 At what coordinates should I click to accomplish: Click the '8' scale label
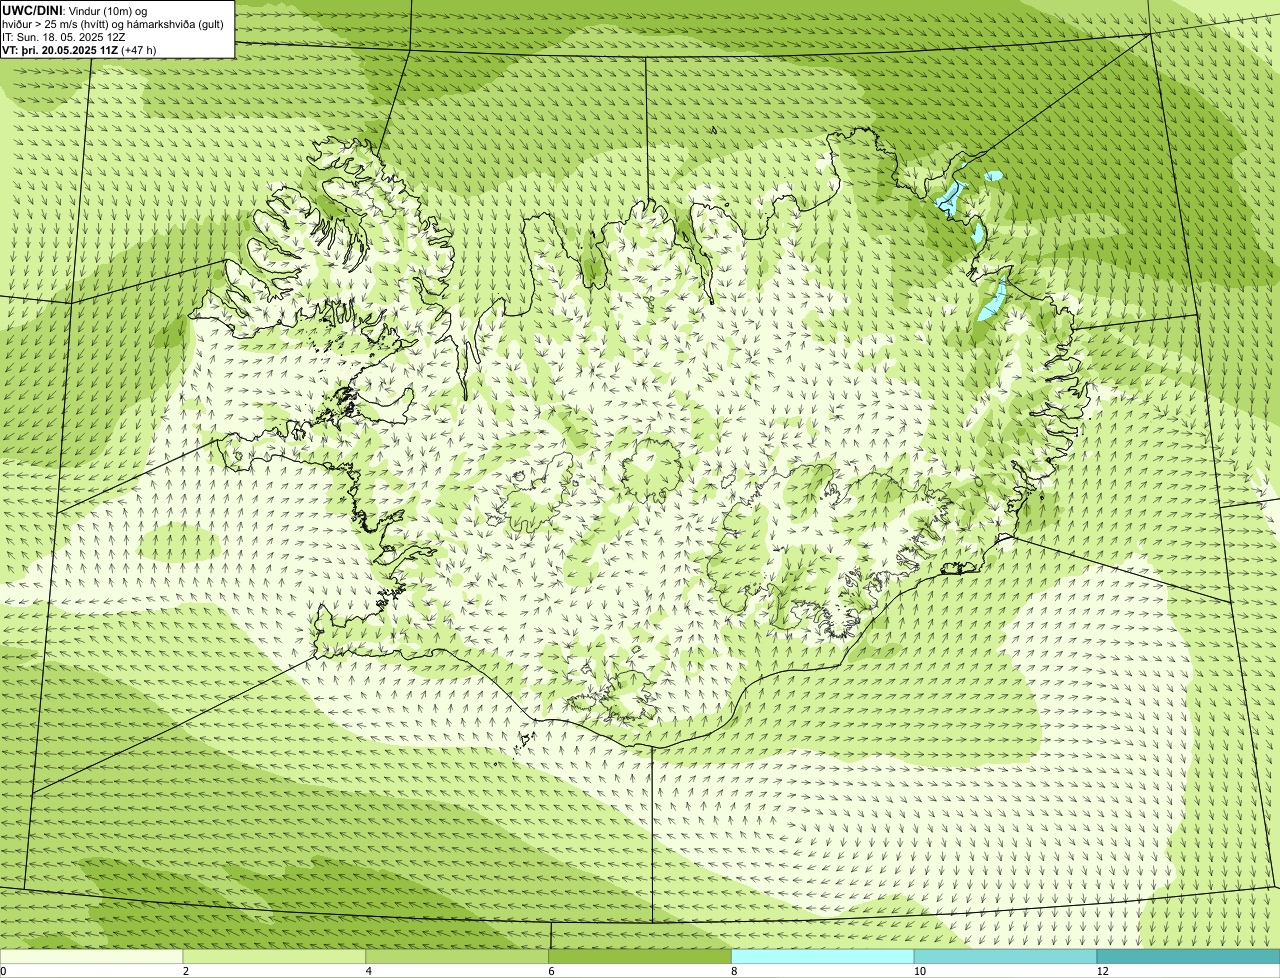click(734, 971)
